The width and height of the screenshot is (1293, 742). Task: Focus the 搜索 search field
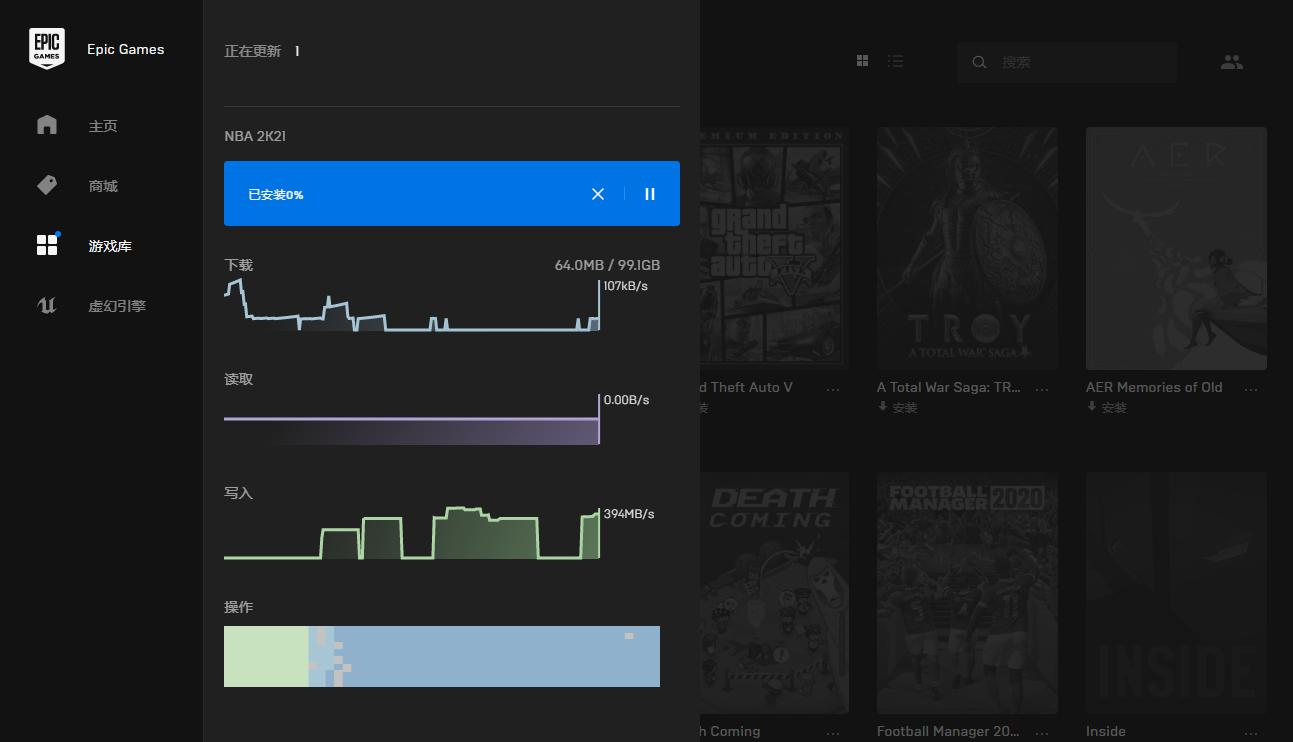tap(1067, 62)
